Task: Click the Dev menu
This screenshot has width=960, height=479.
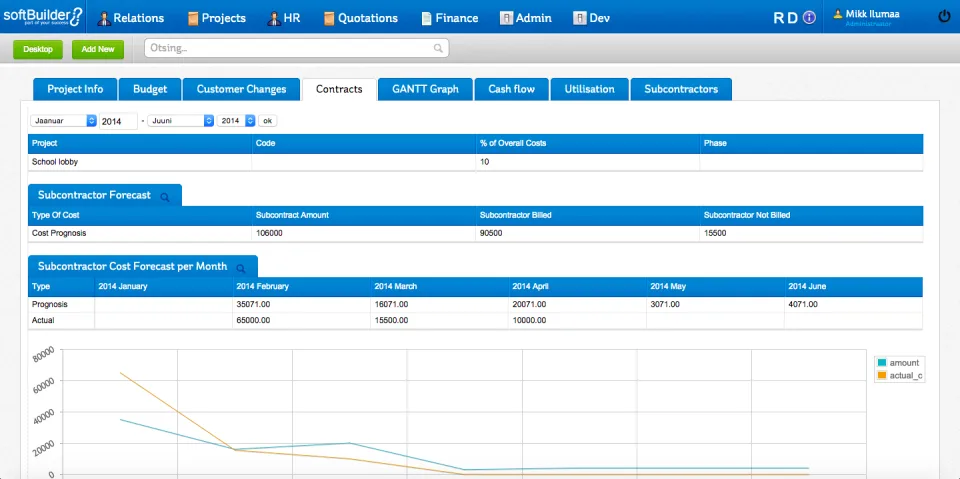Action: click(x=591, y=18)
